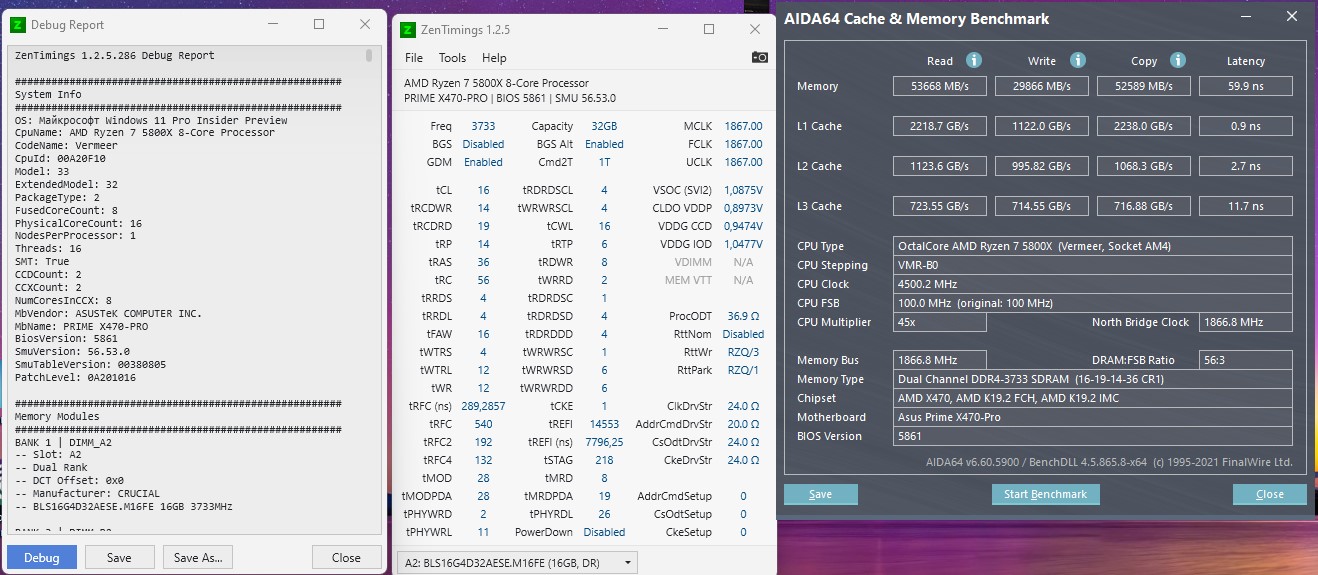Image resolution: width=1318 pixels, height=575 pixels.
Task: Click the Debug button in Debug Report
Action: [42, 557]
